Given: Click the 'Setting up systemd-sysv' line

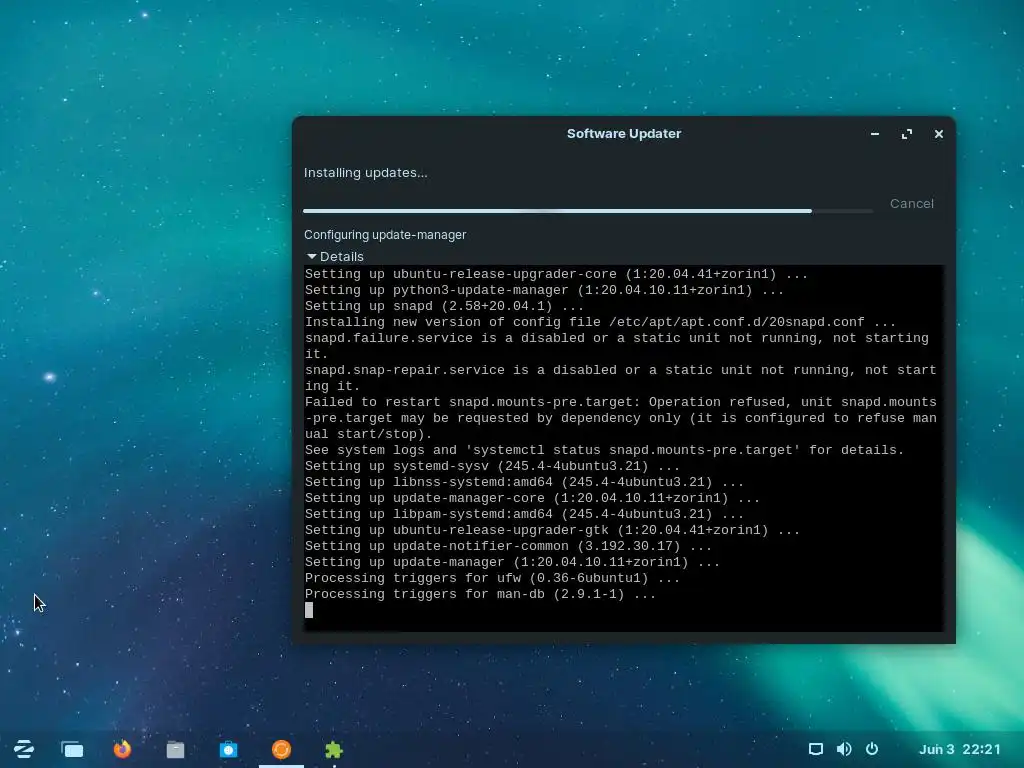Looking at the screenshot, I should point(492,466).
